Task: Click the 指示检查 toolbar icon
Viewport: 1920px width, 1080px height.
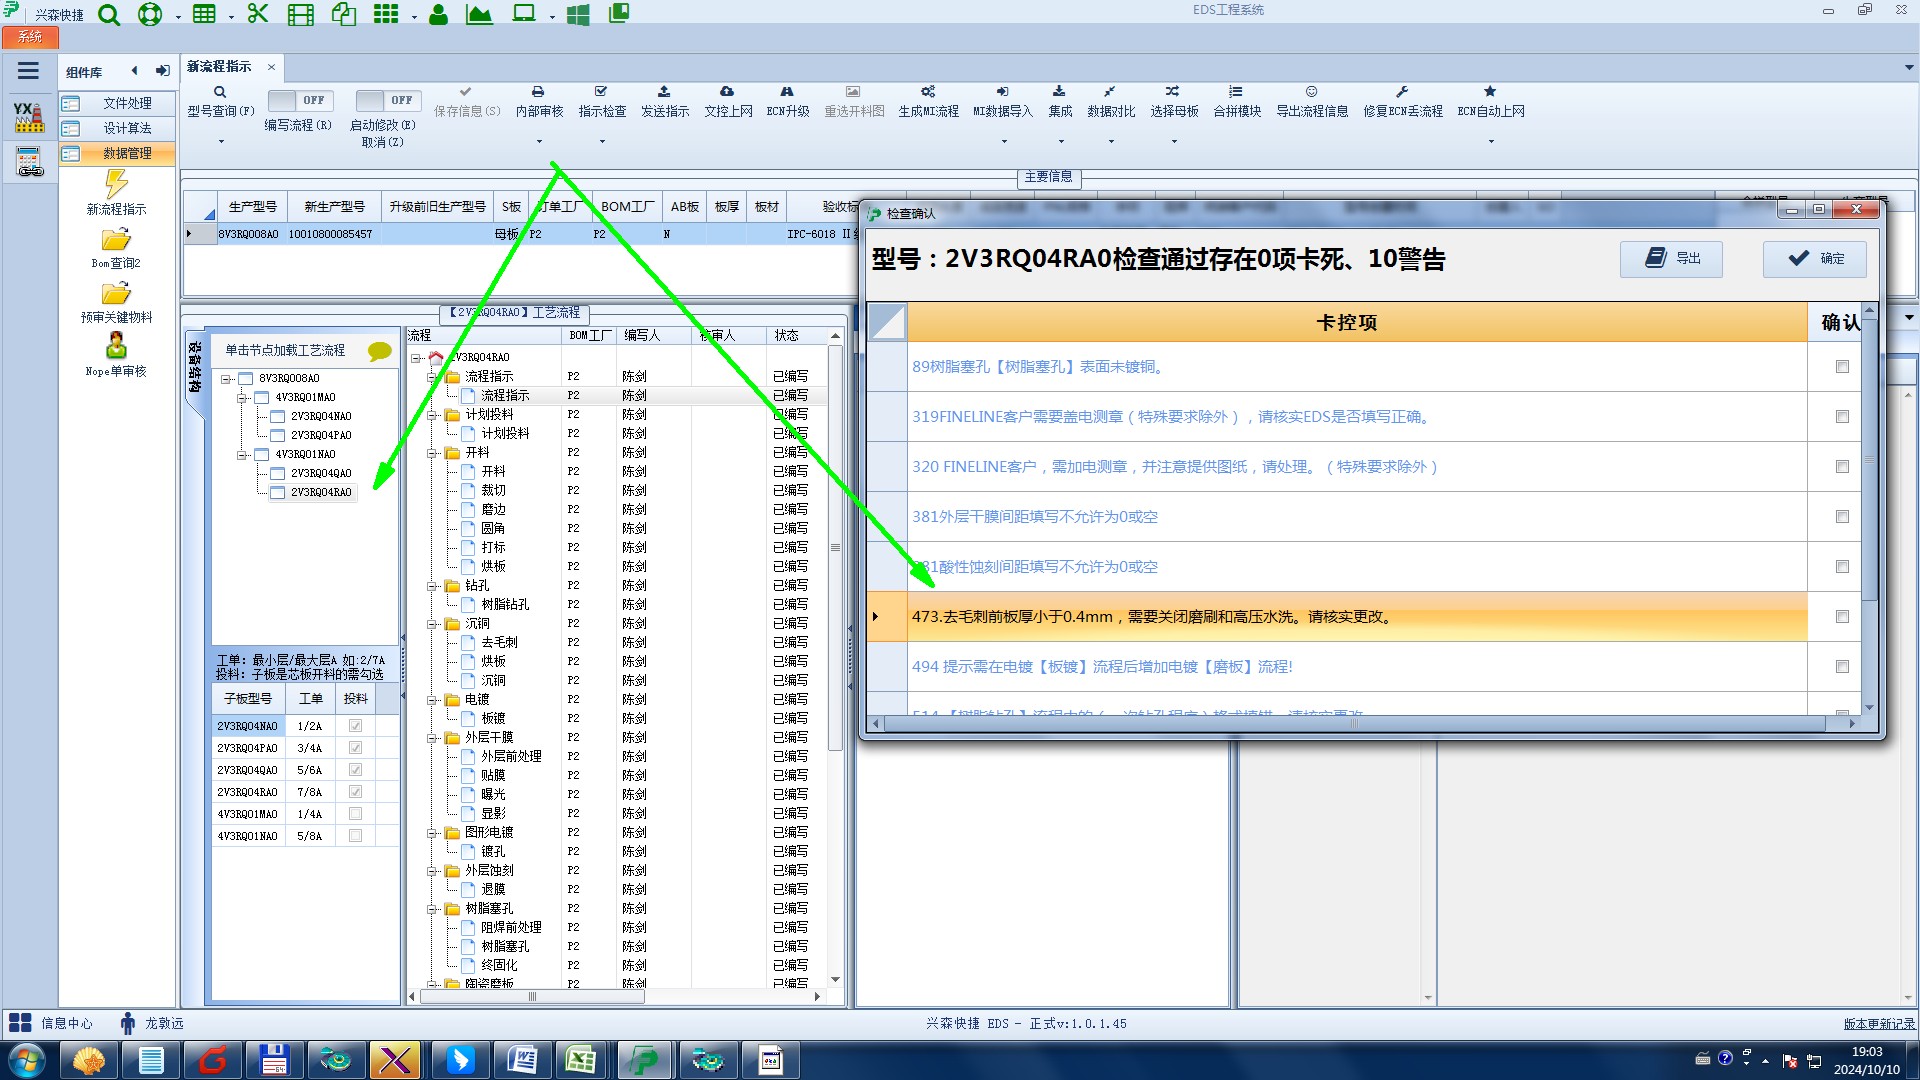Action: [x=601, y=91]
